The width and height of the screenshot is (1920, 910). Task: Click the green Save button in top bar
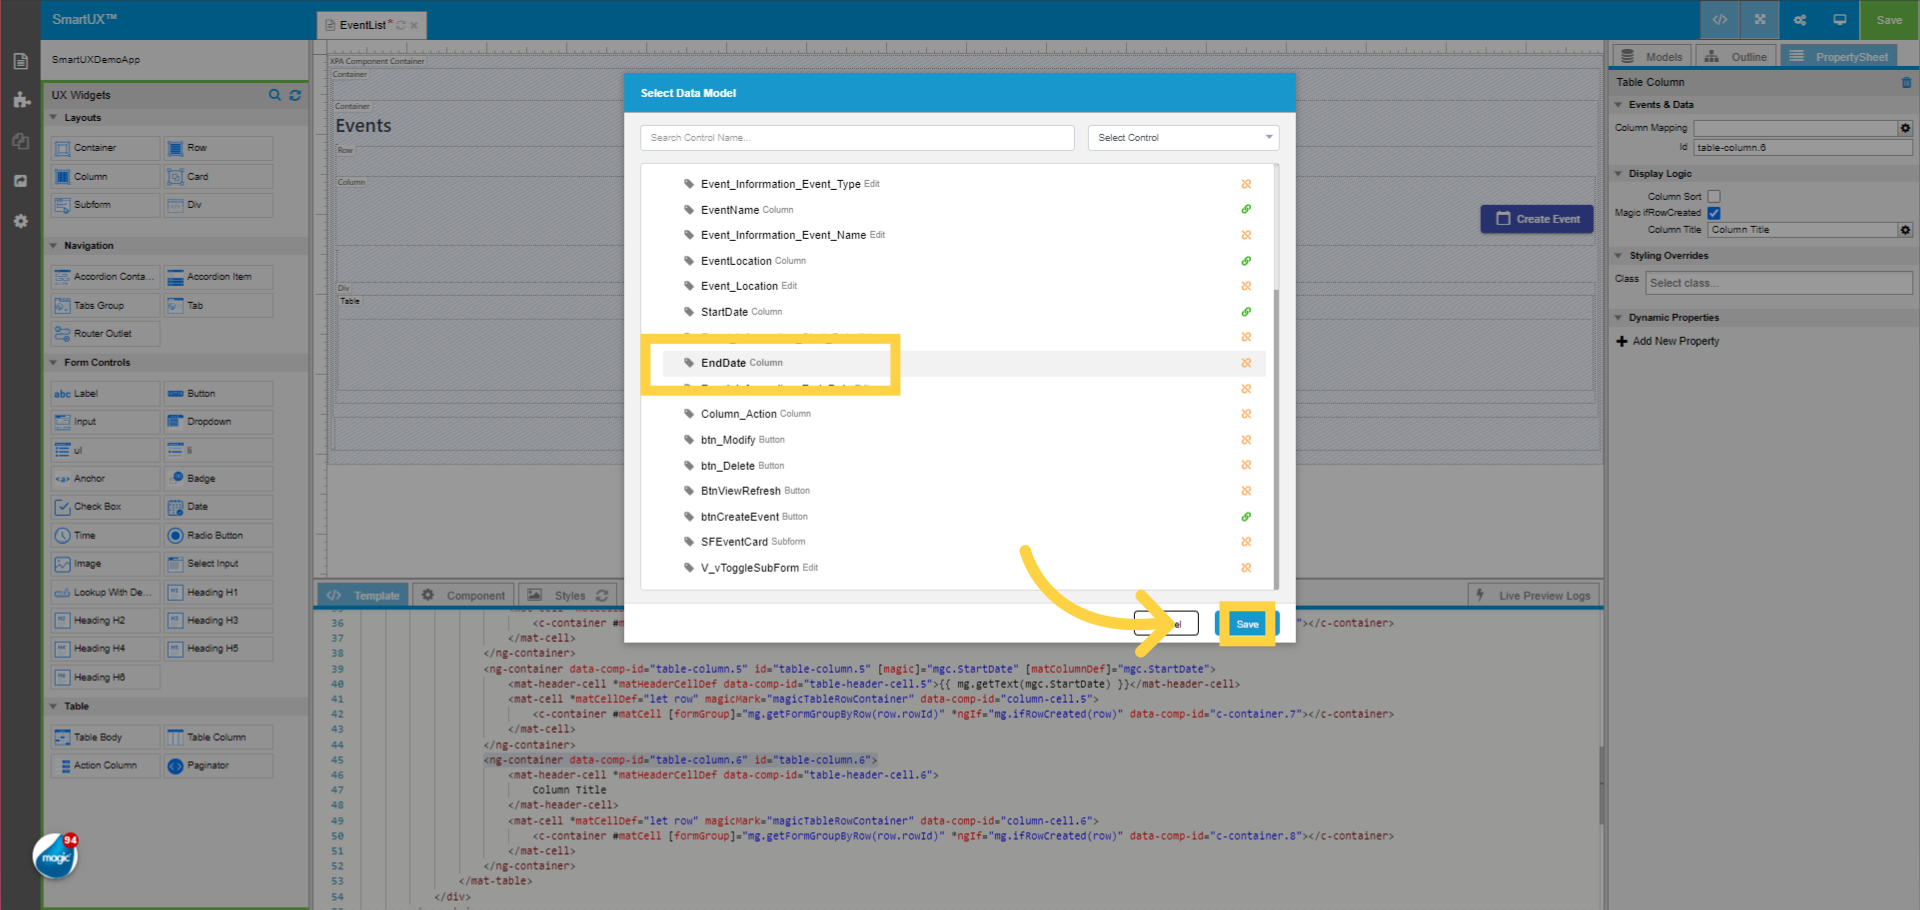point(1889,20)
